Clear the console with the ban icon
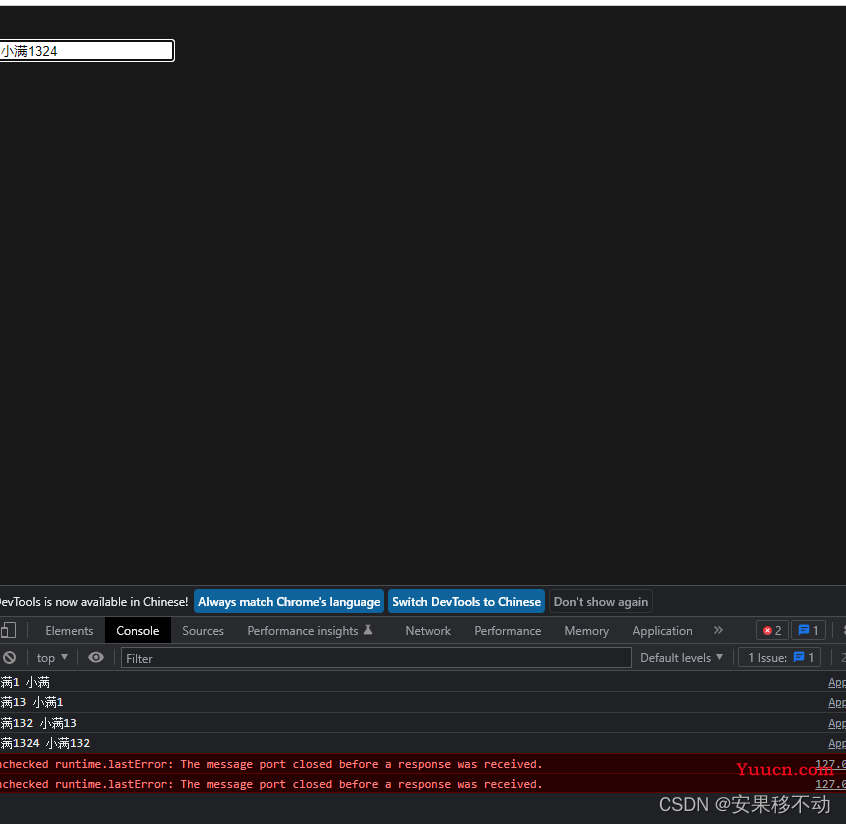Viewport: 846px width, 824px height. [x=10, y=658]
